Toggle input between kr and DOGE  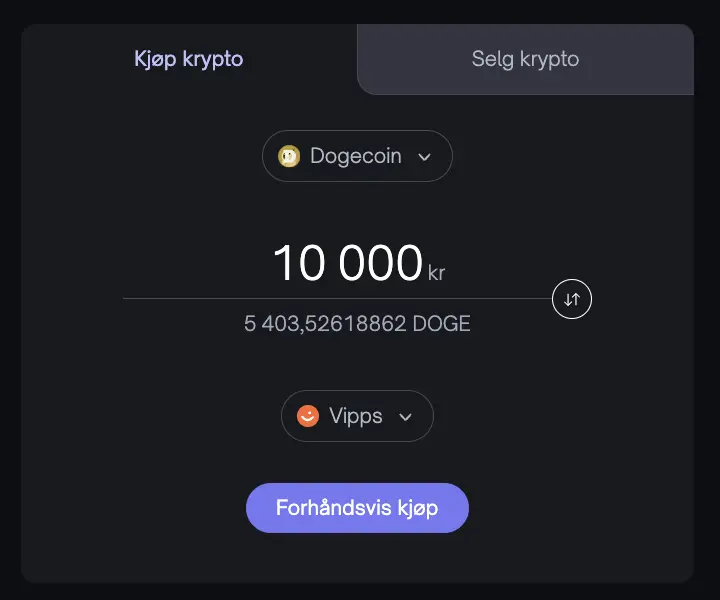click(572, 299)
